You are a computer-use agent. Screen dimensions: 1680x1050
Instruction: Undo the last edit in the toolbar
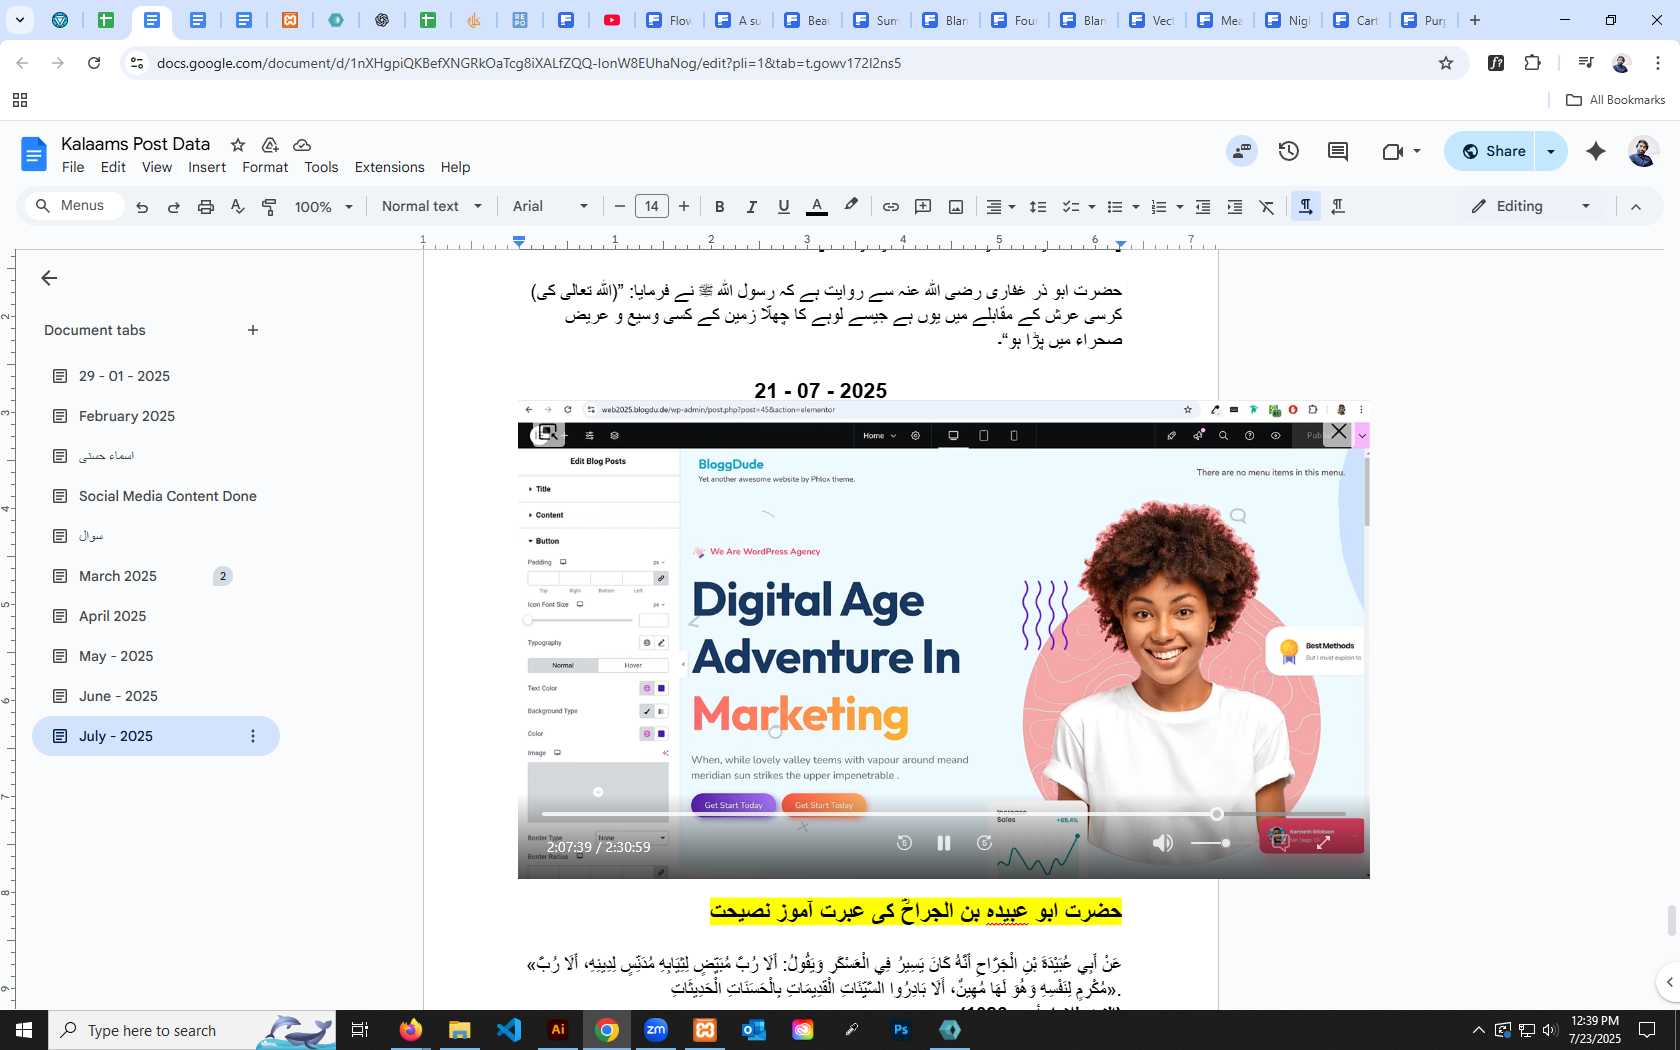click(x=142, y=207)
